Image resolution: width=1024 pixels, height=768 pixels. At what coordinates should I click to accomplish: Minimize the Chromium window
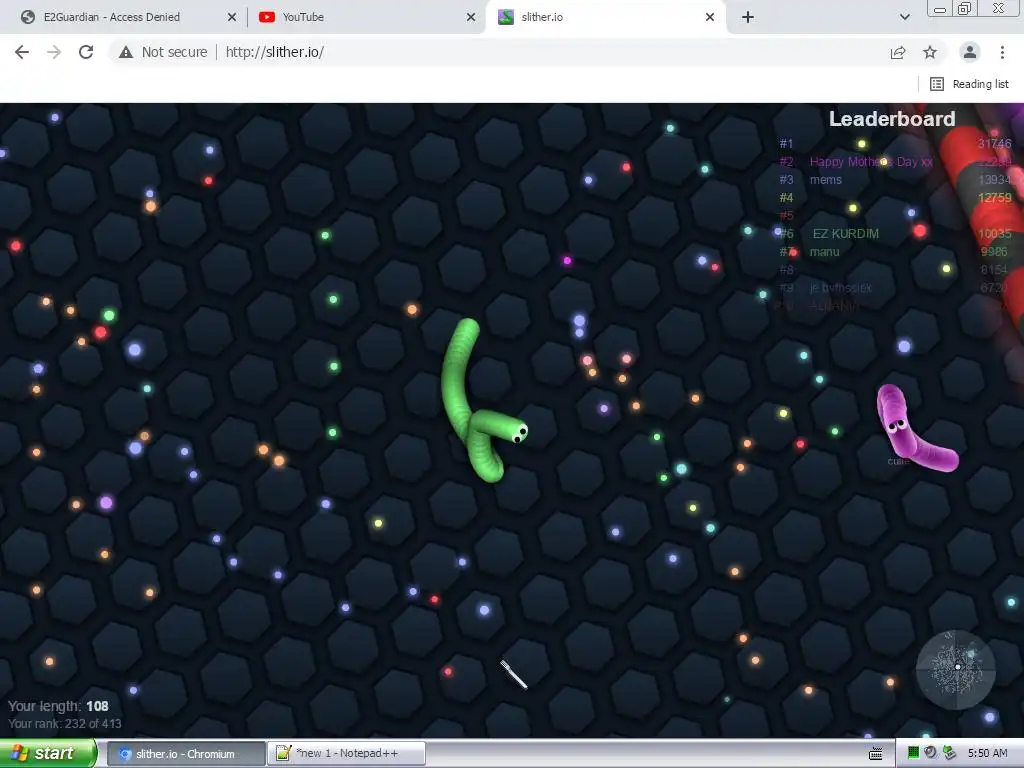[x=940, y=8]
